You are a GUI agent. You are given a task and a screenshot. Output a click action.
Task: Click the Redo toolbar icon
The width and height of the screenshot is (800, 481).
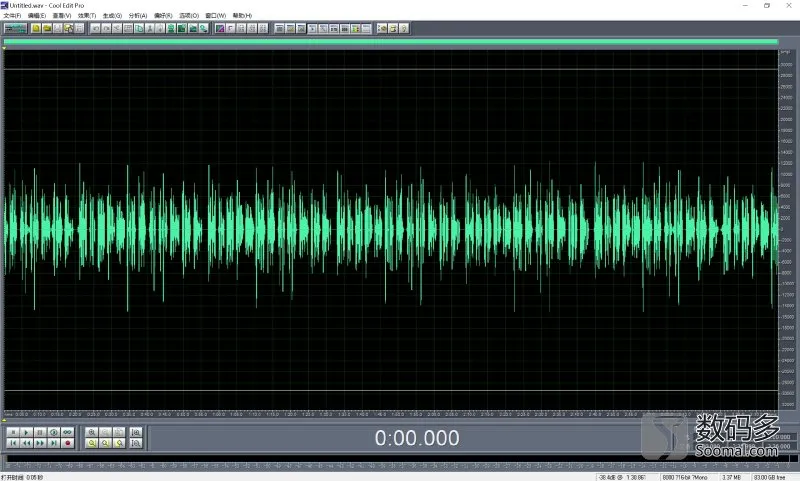pyautogui.click(x=106, y=29)
